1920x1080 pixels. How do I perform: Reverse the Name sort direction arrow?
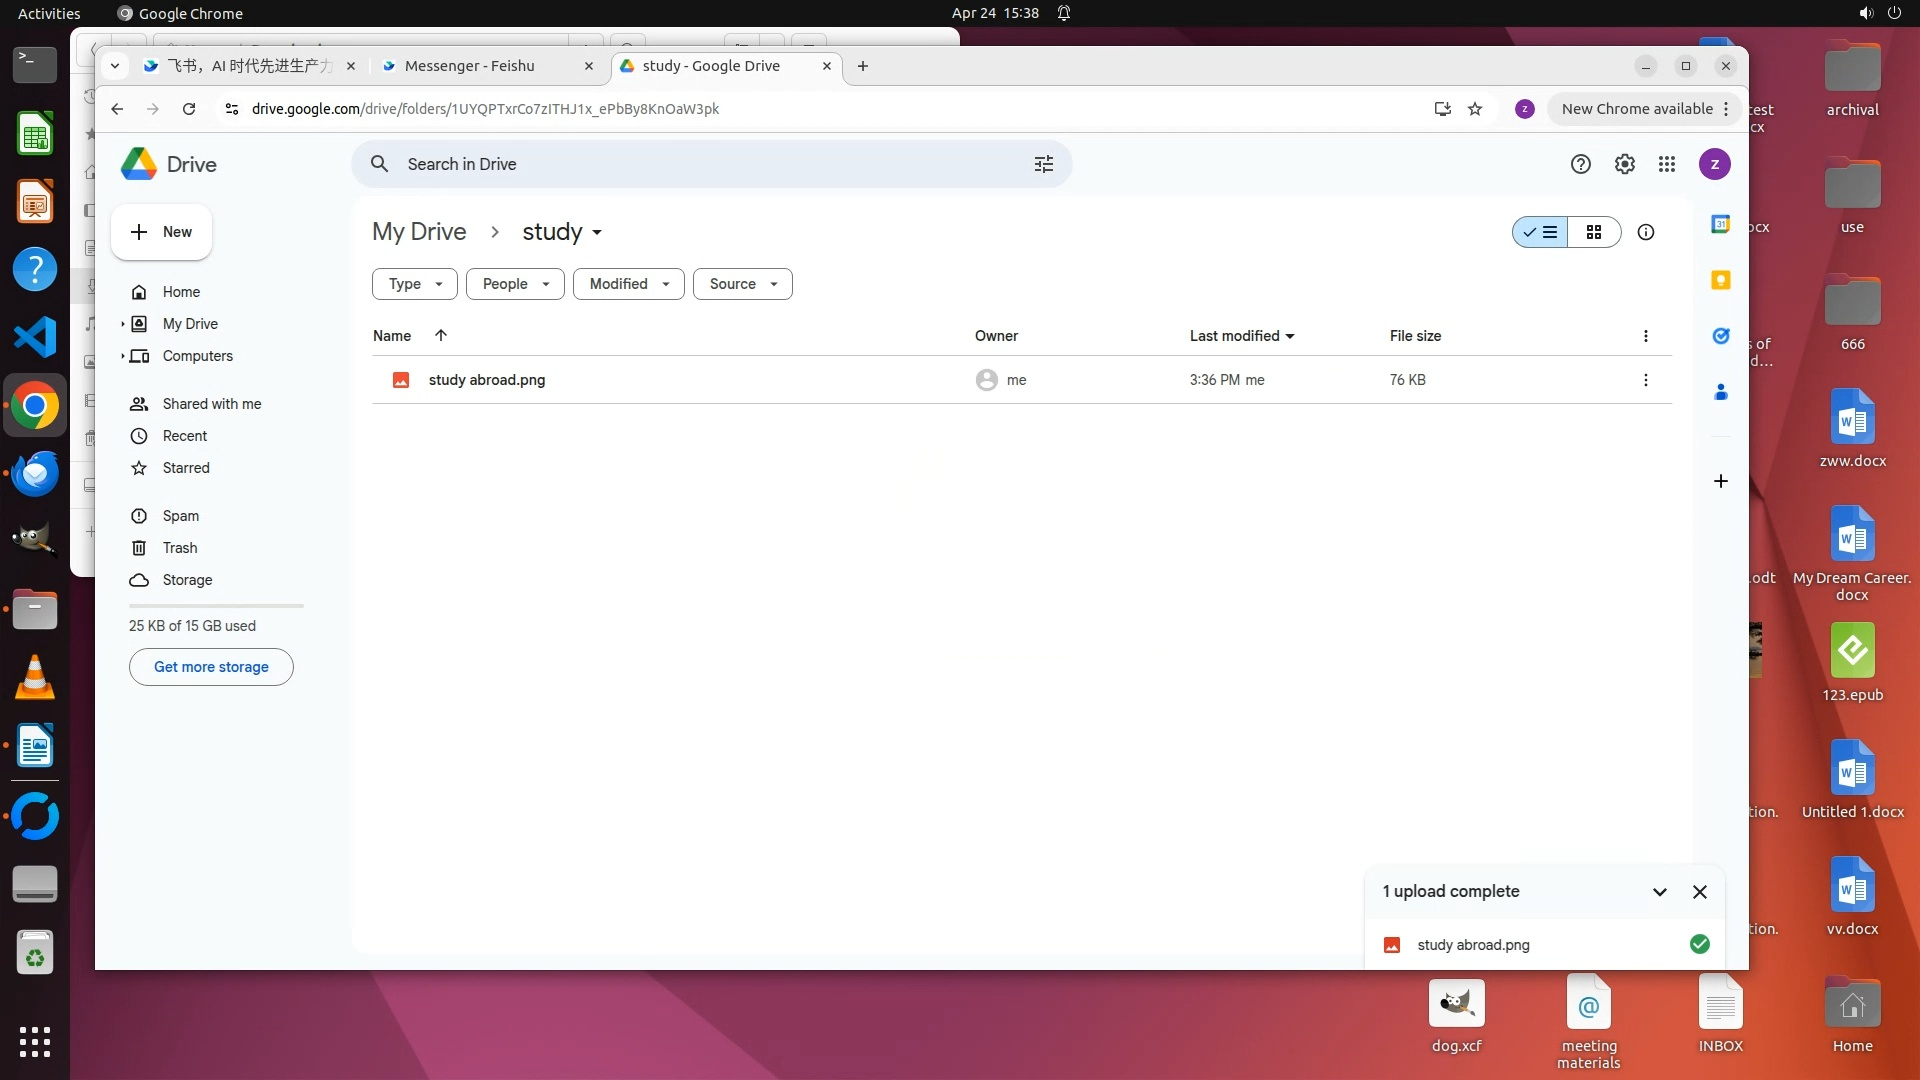click(x=440, y=336)
